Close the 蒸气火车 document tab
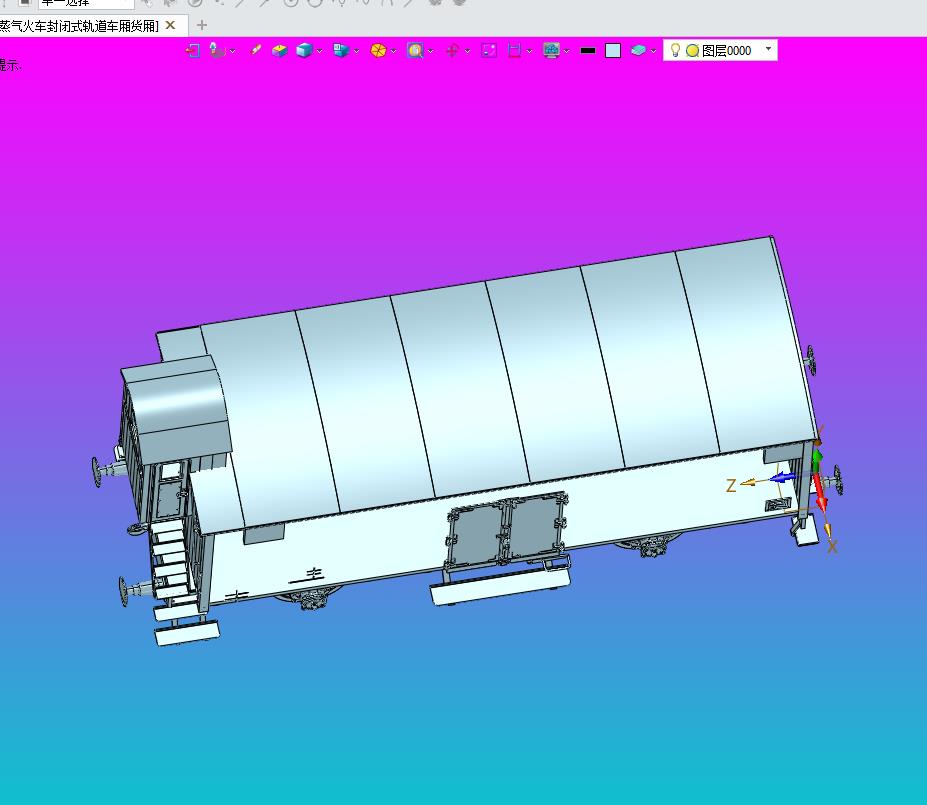Viewport: 927px width, 805px height. (170, 25)
